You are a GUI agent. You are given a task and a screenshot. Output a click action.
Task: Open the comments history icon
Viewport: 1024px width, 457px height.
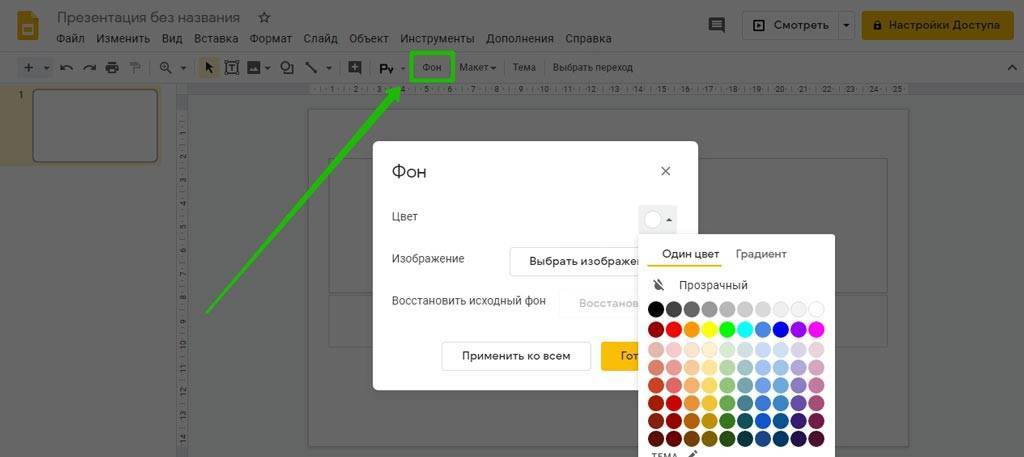(716, 25)
